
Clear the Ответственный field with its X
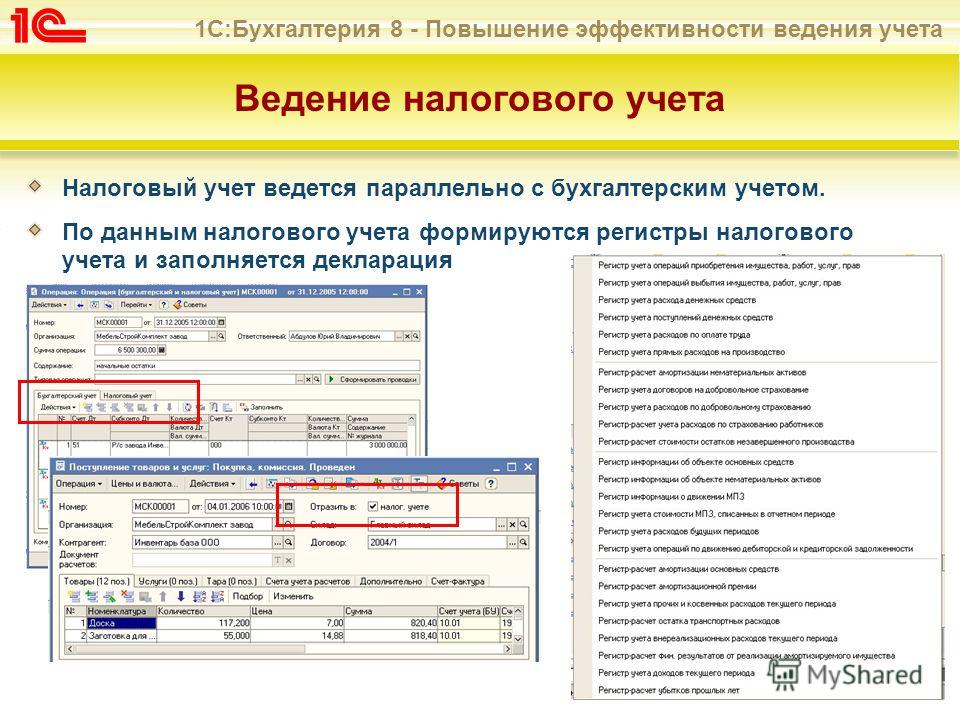(x=407, y=336)
